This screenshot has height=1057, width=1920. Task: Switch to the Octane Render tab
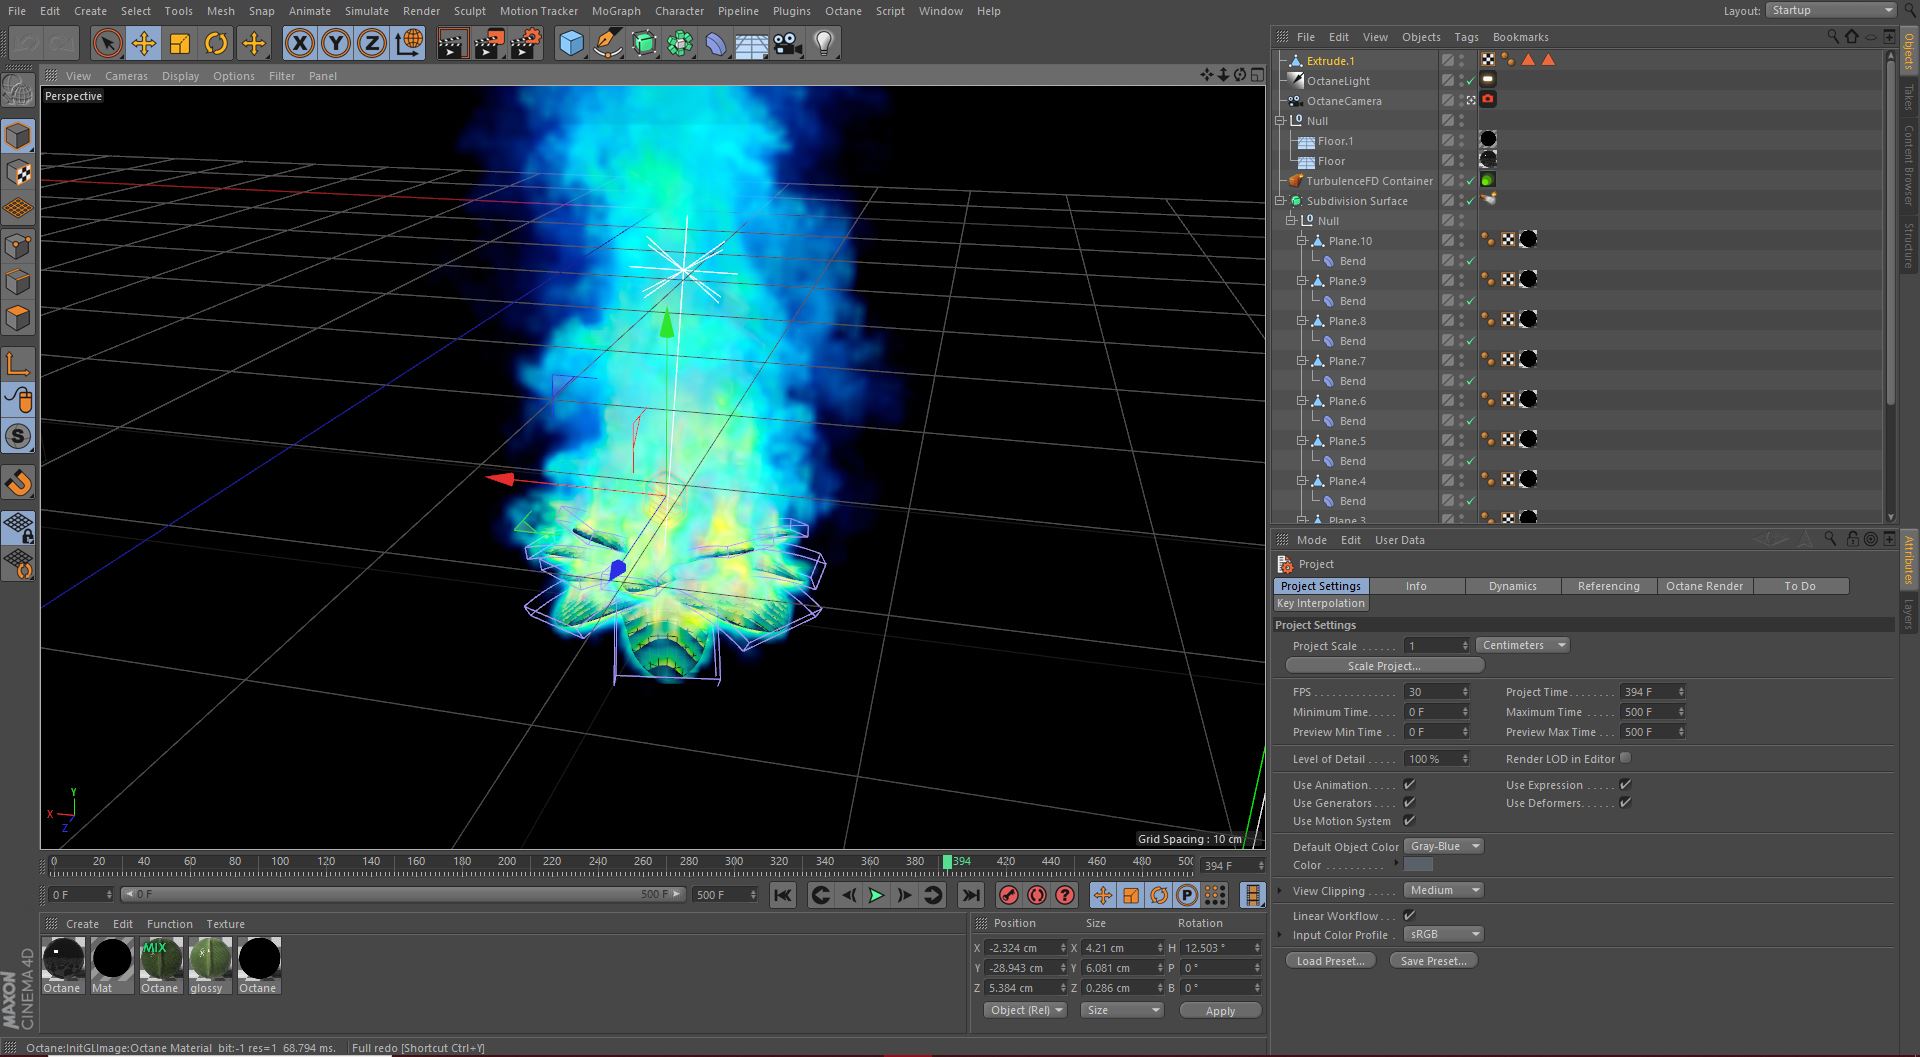(1704, 586)
